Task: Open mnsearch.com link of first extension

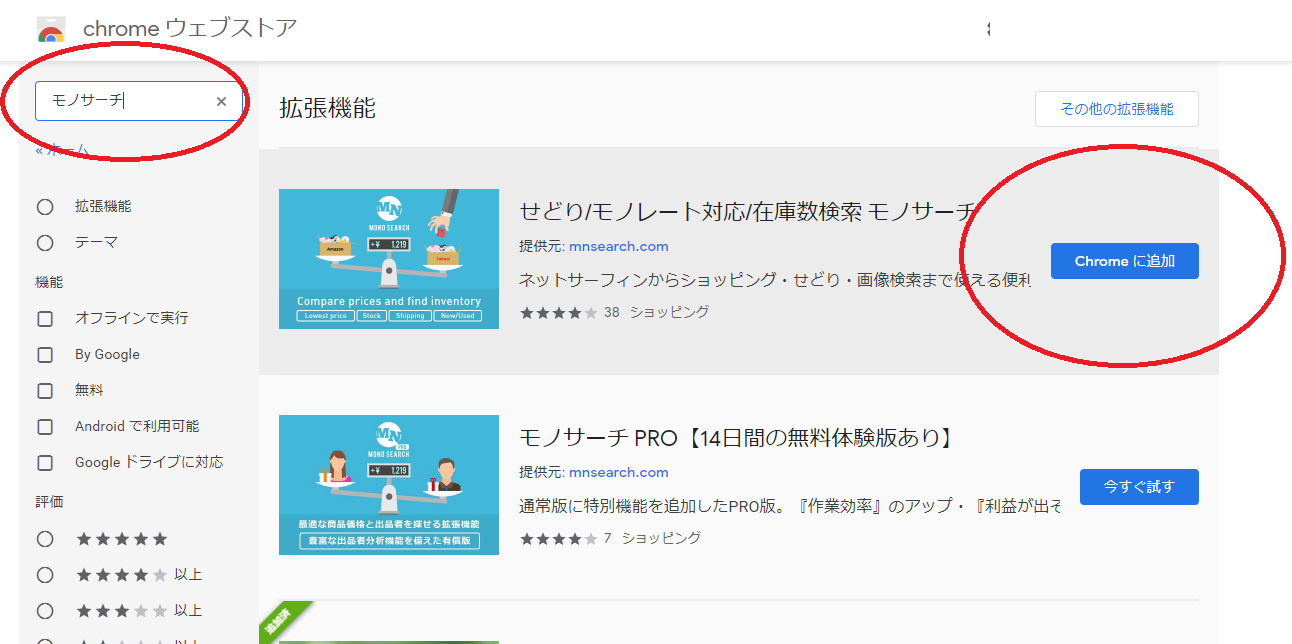Action: click(618, 246)
